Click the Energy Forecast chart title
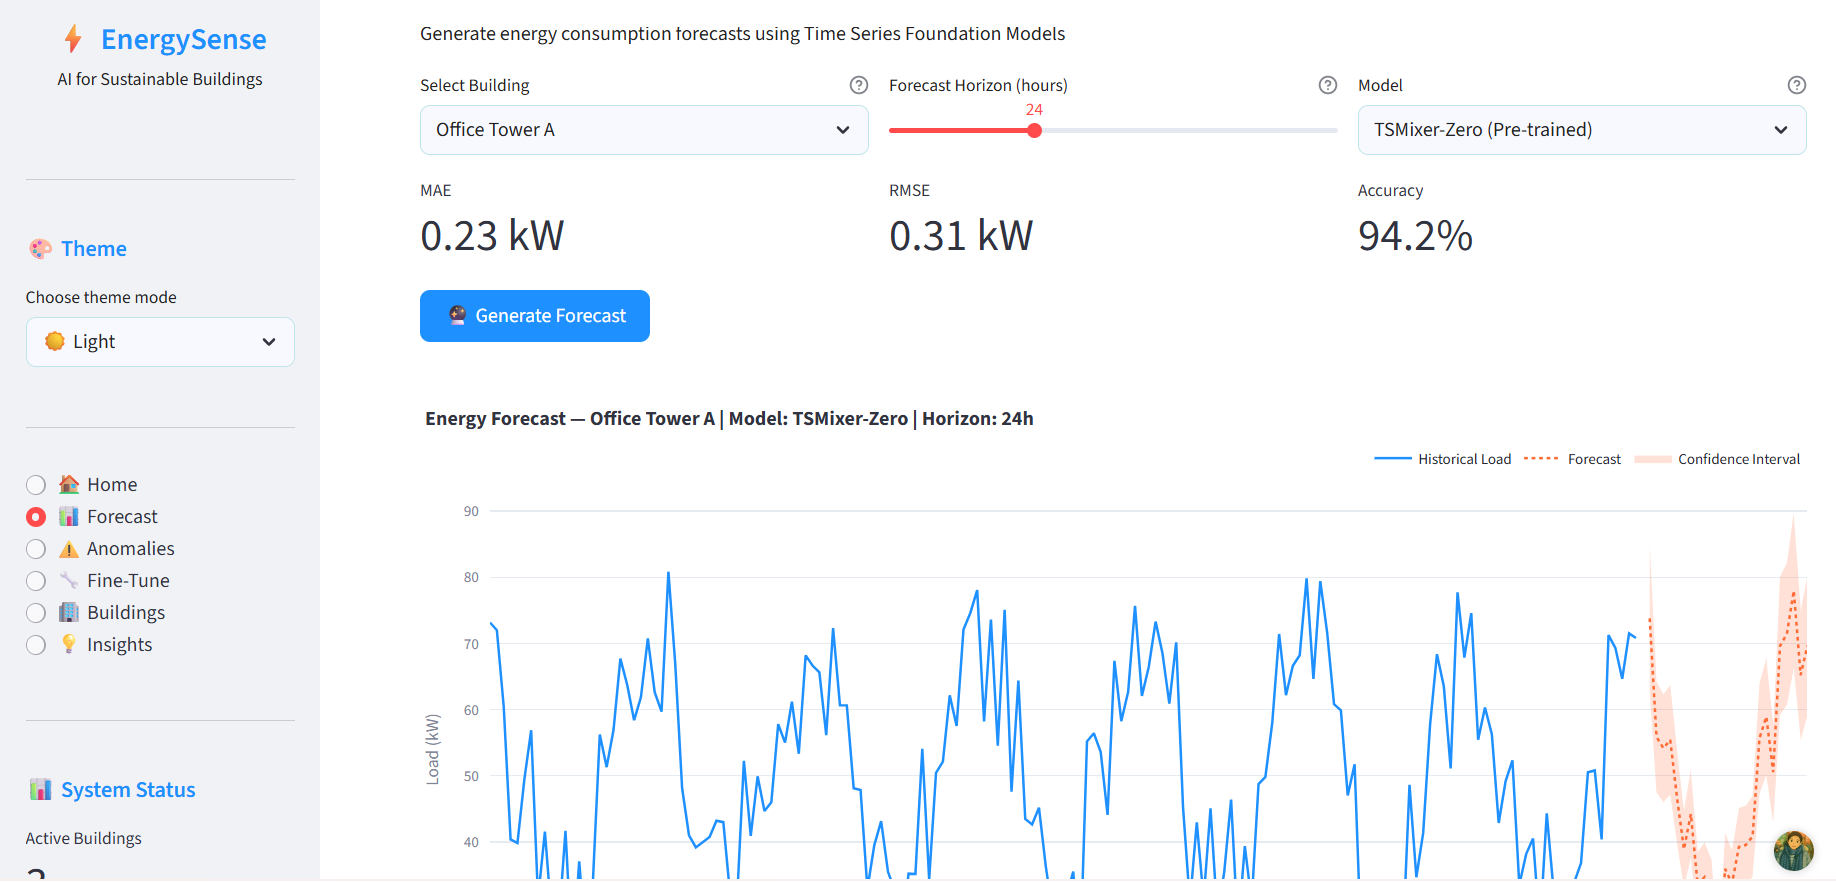This screenshot has height=882, width=1836. [729, 419]
